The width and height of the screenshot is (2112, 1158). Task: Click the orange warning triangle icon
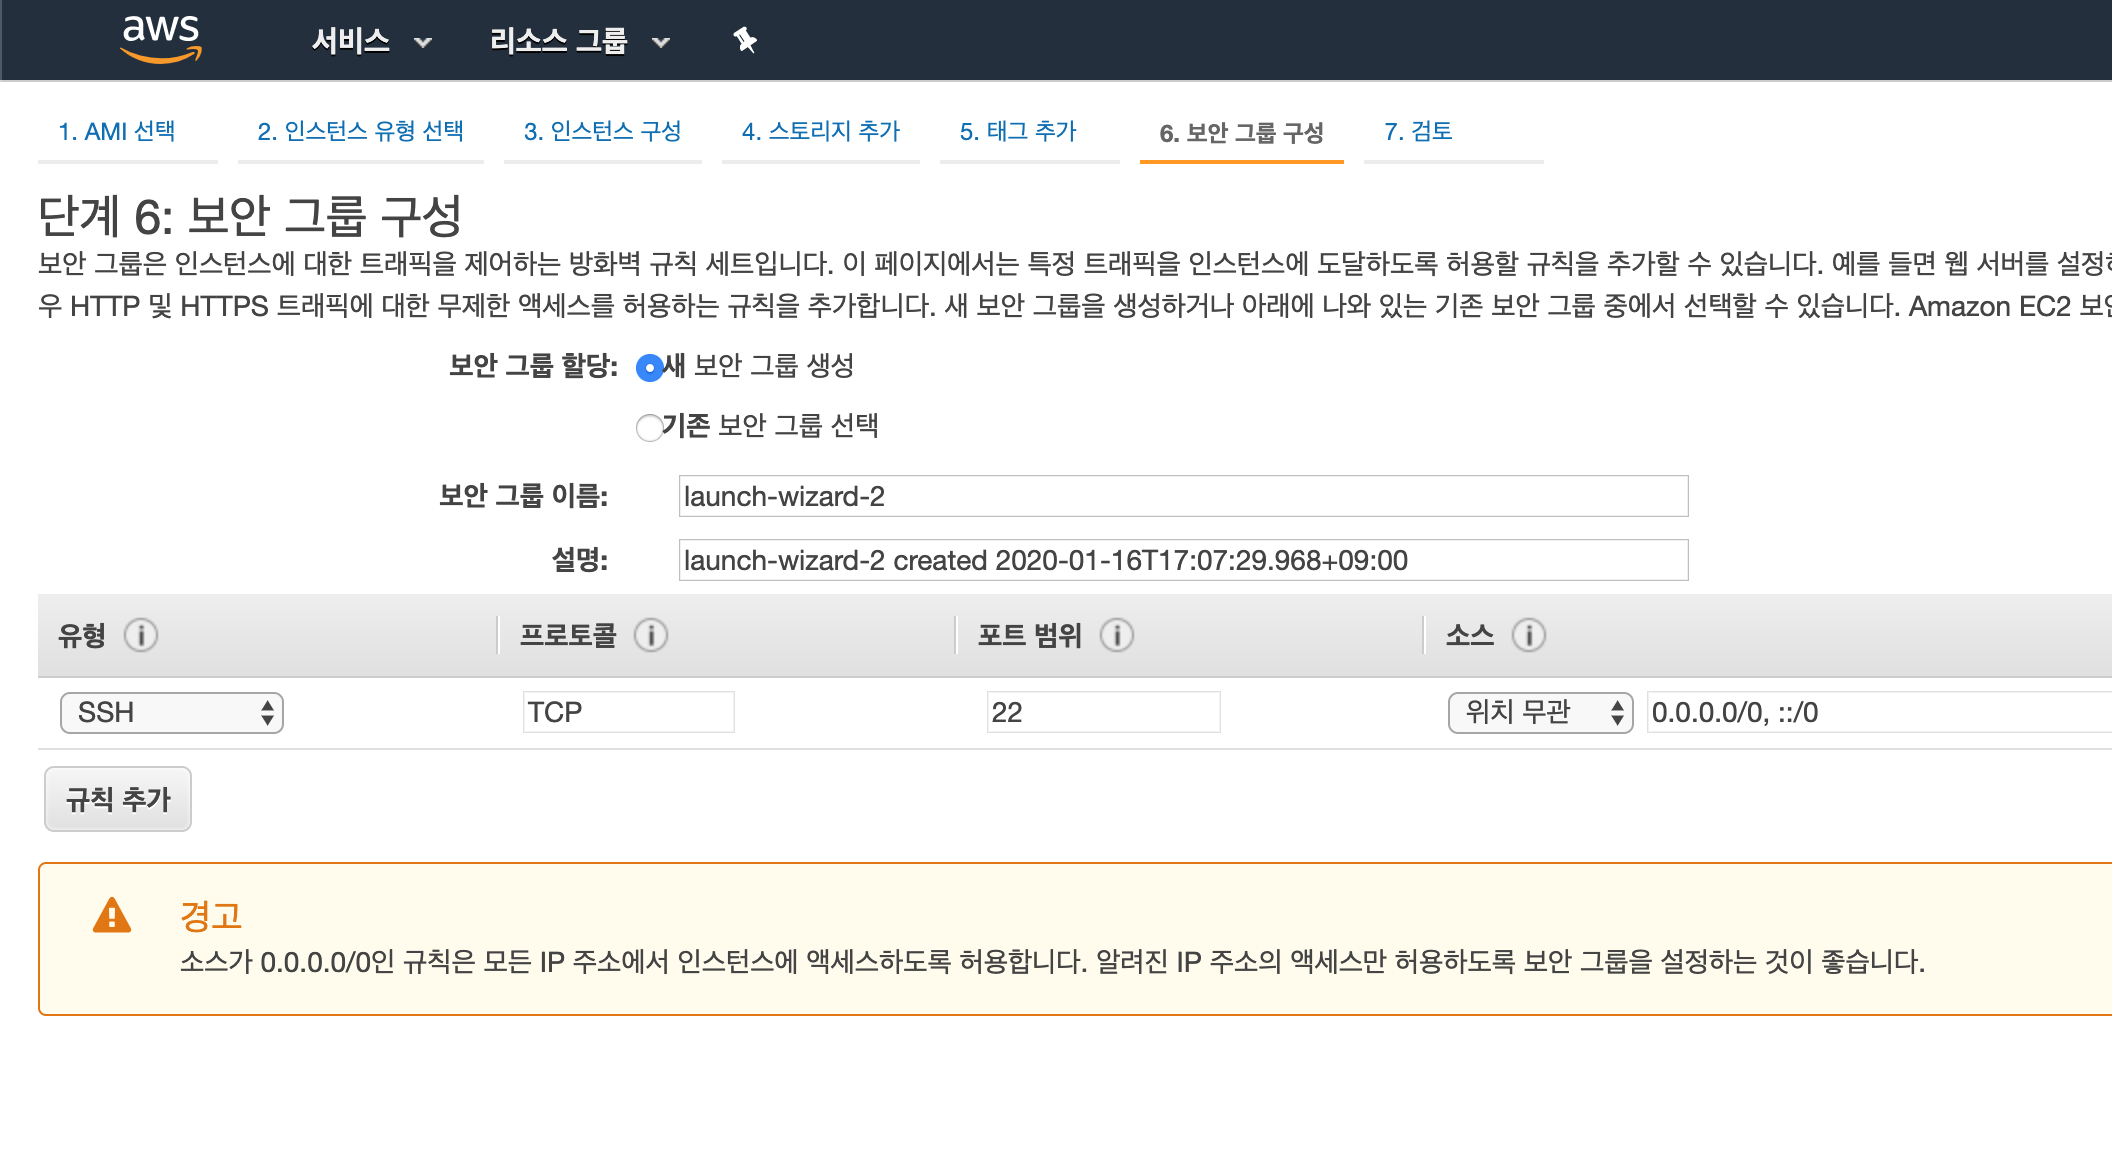tap(112, 916)
